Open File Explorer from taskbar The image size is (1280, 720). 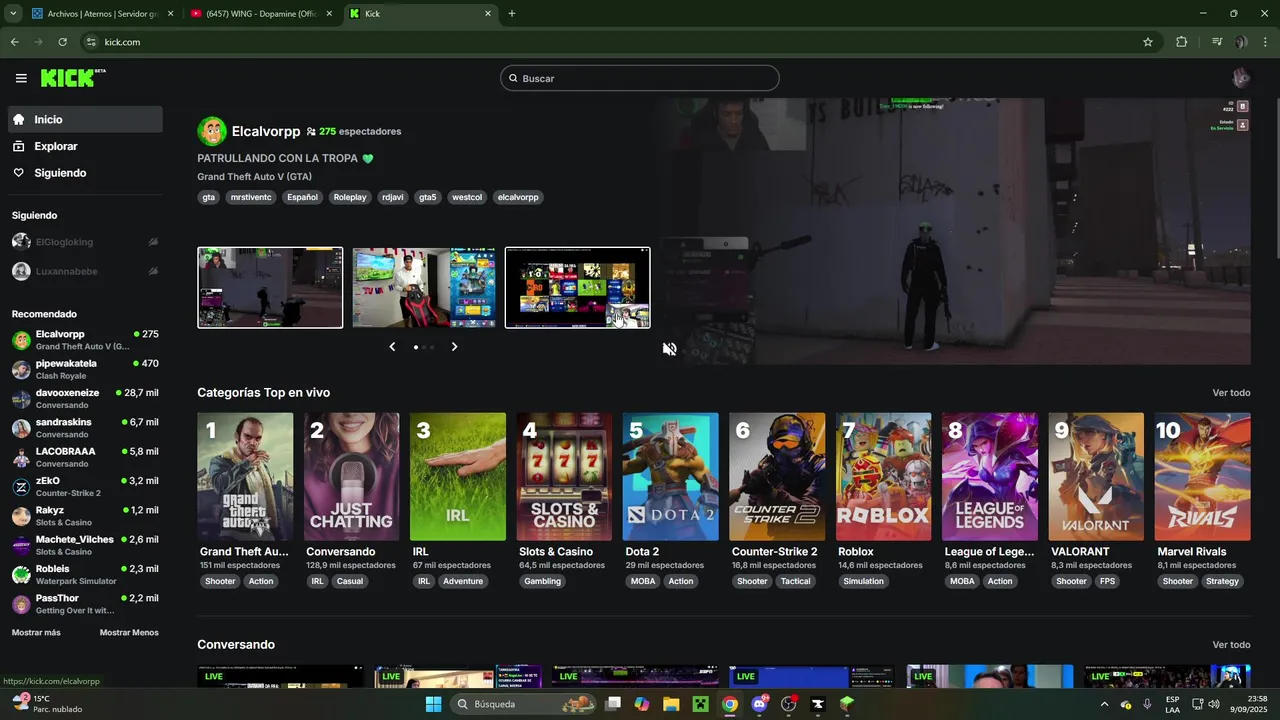click(x=671, y=704)
